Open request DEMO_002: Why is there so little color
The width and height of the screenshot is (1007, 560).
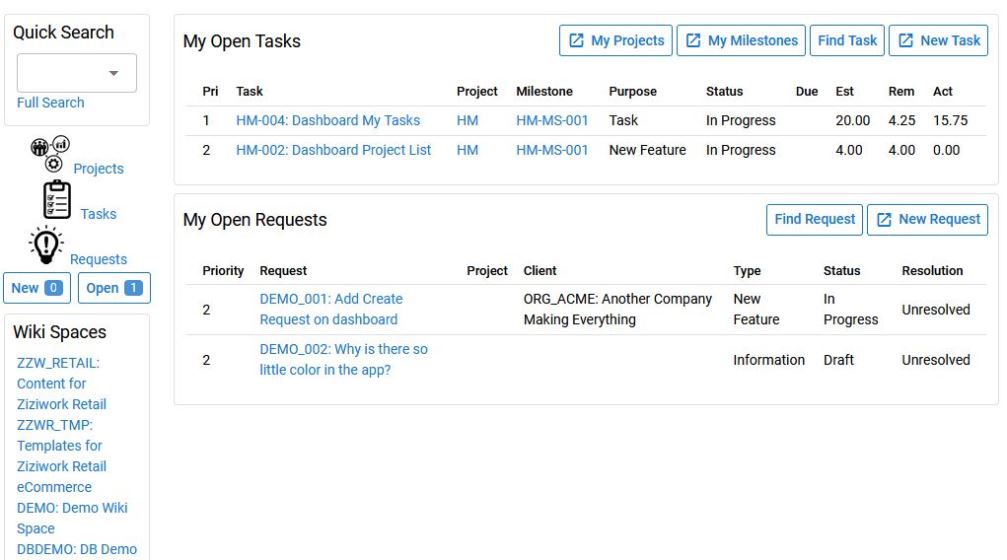click(x=344, y=360)
